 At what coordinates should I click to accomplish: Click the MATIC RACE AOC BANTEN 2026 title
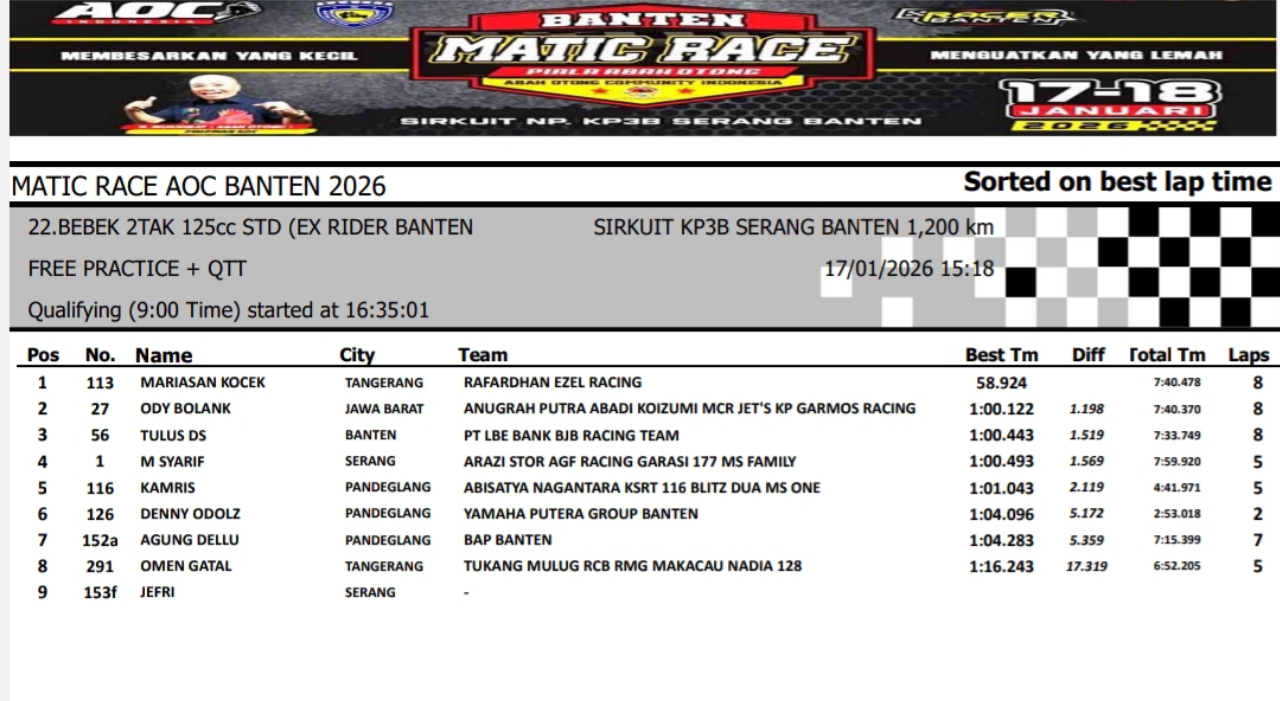coord(198,186)
